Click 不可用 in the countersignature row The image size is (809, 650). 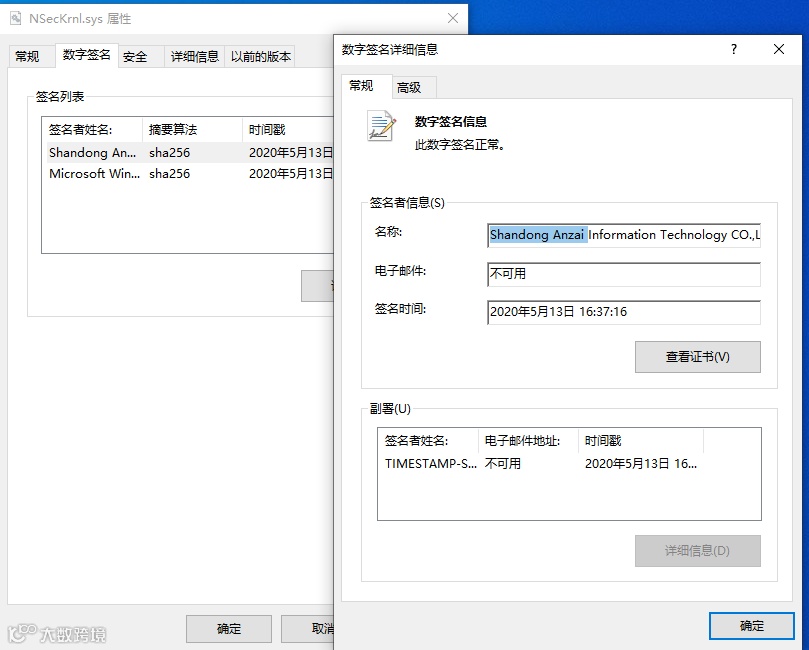(x=503, y=464)
